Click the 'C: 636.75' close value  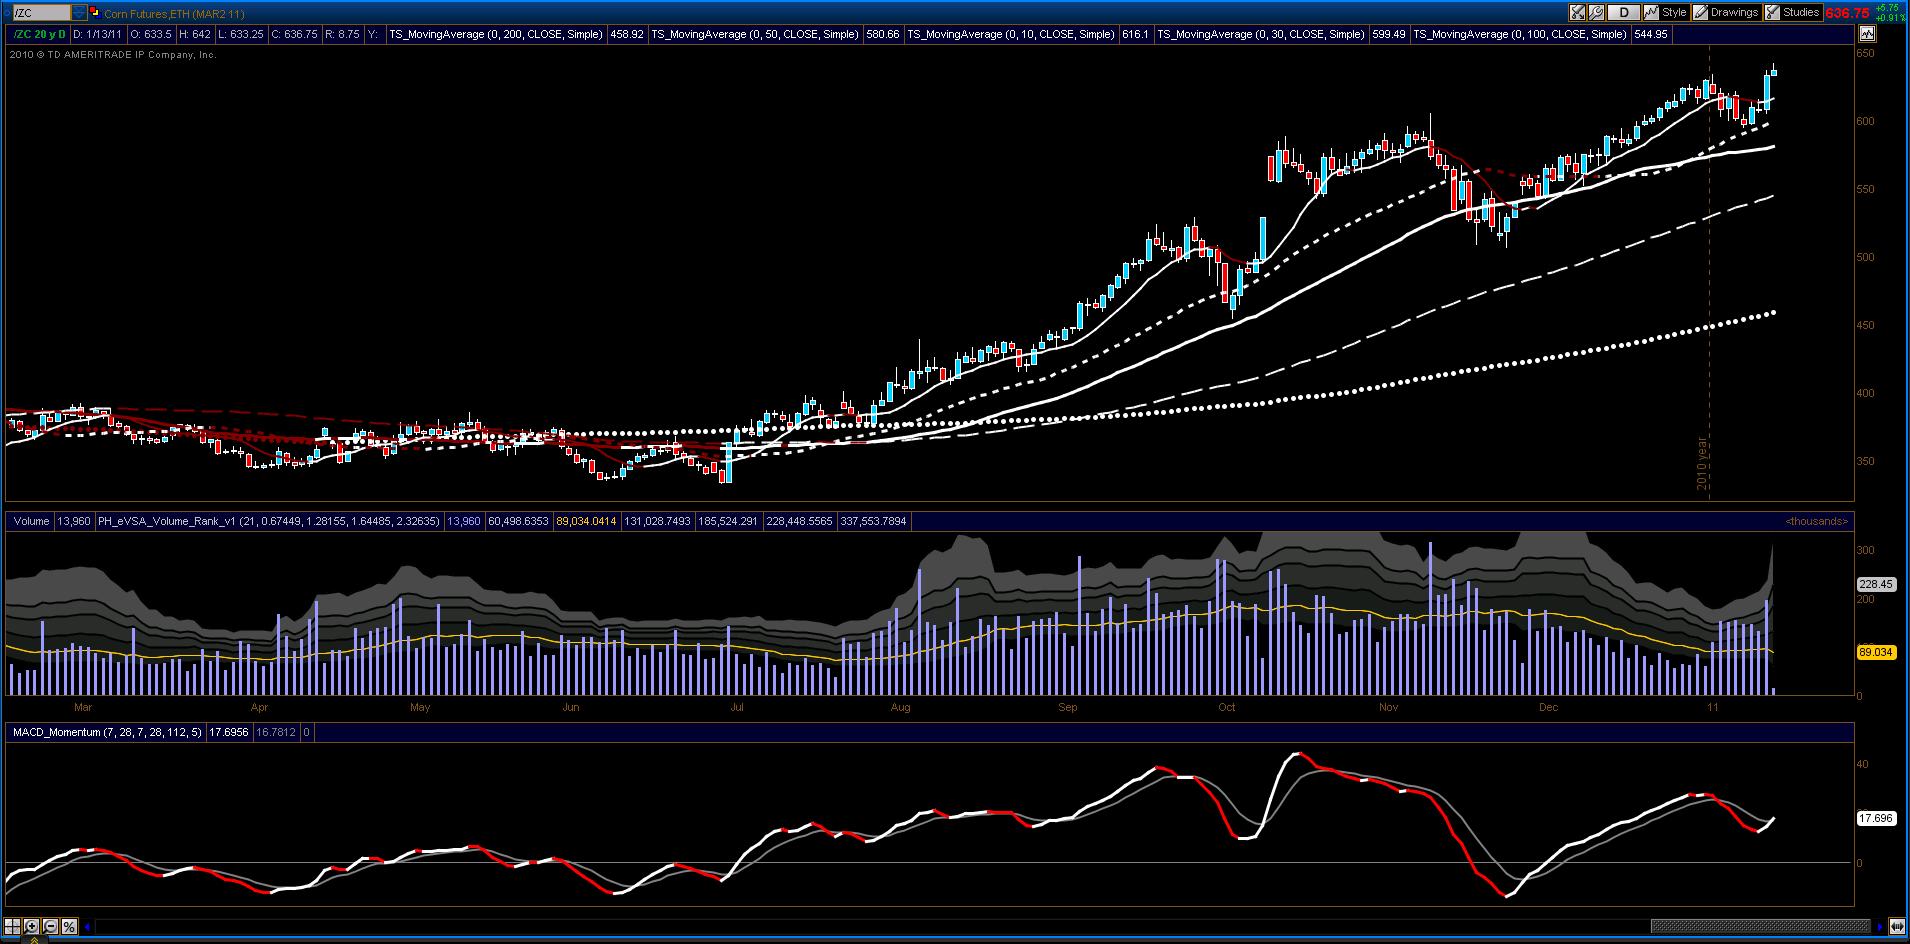coord(294,34)
